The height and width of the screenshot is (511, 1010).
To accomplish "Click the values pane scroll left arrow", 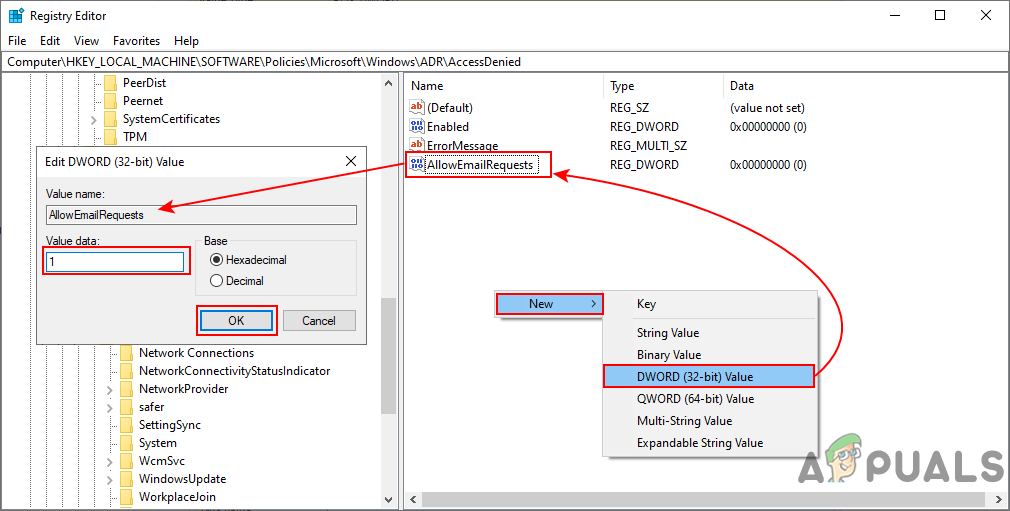I will coord(413,499).
